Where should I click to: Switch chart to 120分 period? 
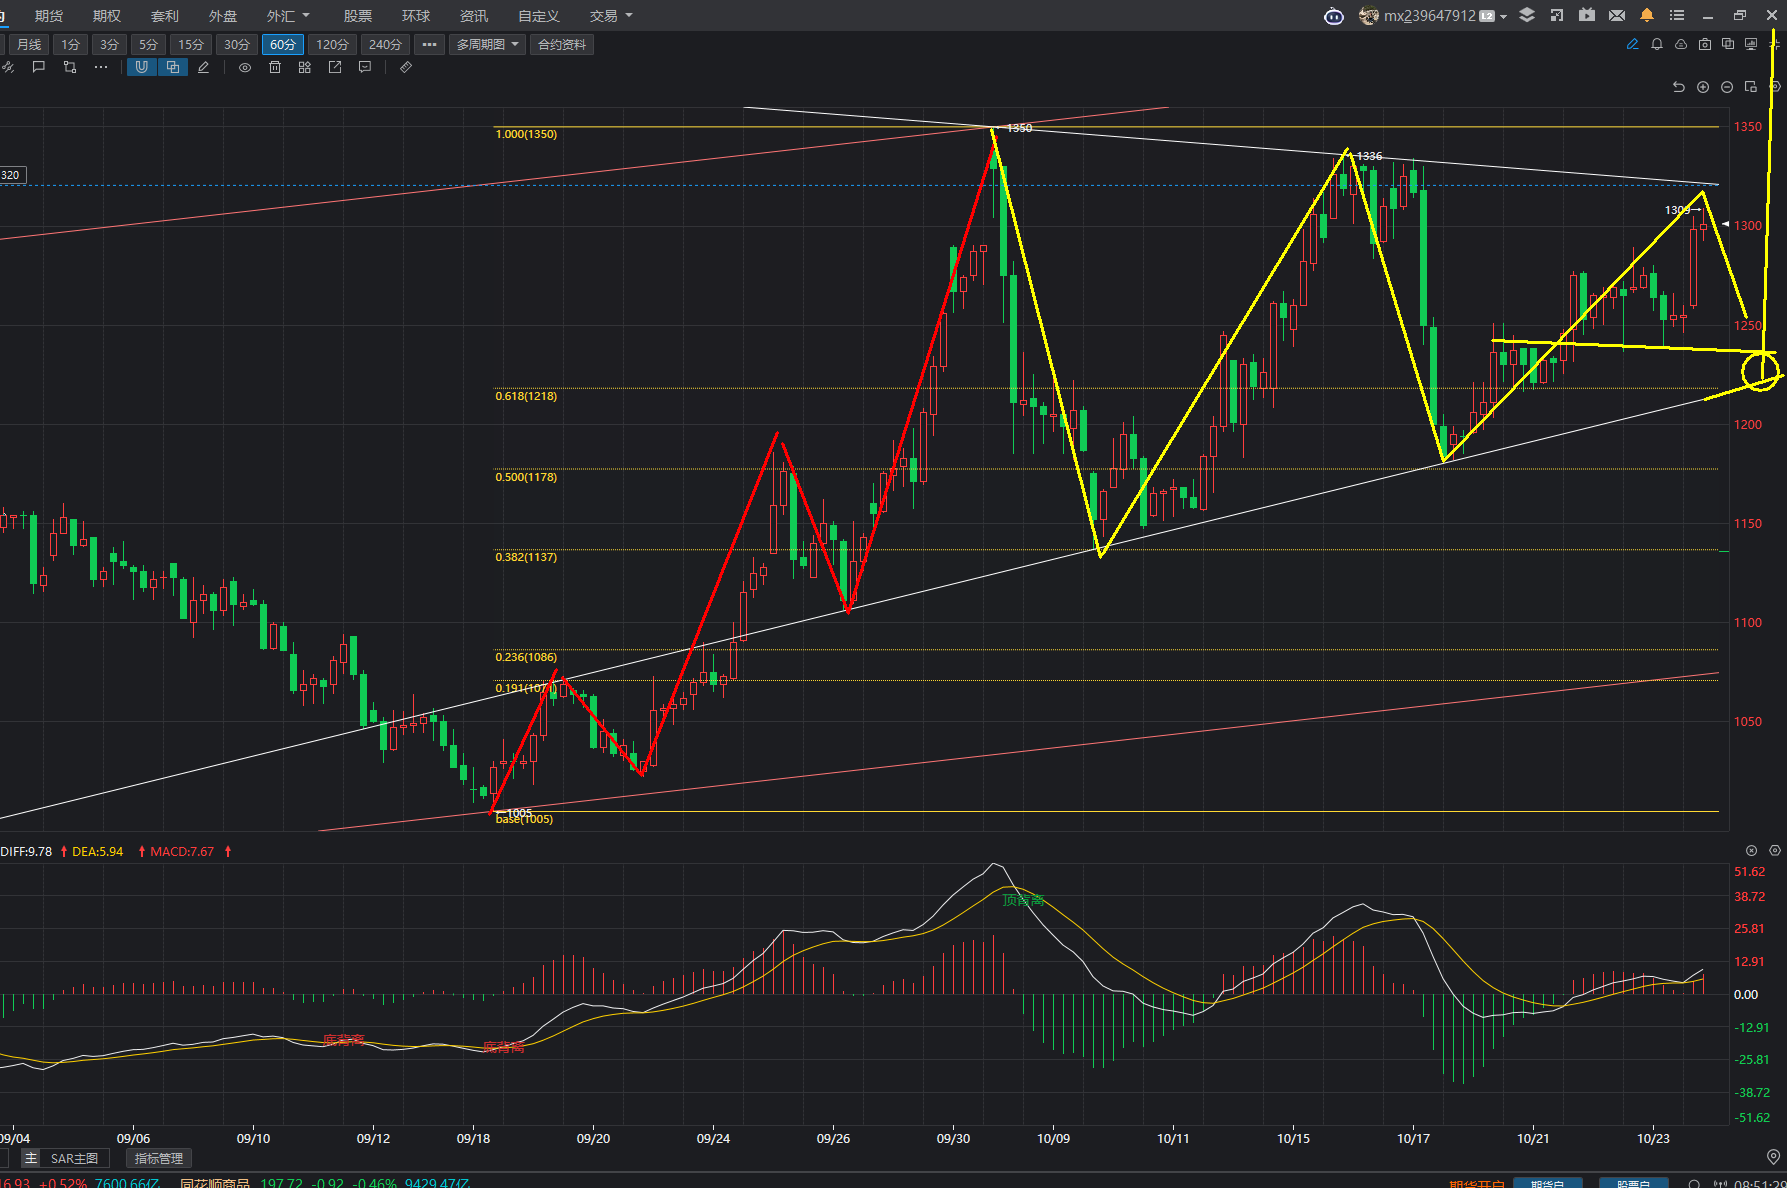pos(332,44)
